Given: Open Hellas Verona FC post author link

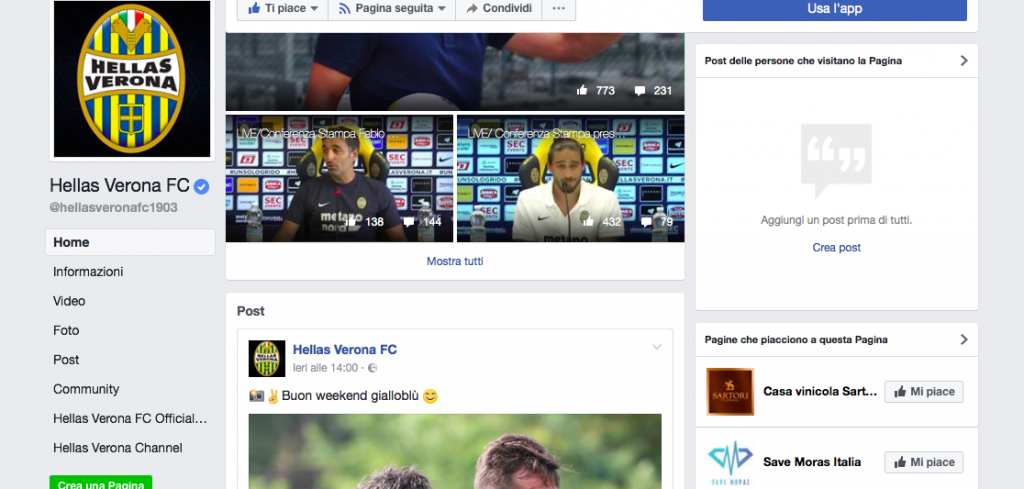Looking at the screenshot, I should [x=345, y=350].
